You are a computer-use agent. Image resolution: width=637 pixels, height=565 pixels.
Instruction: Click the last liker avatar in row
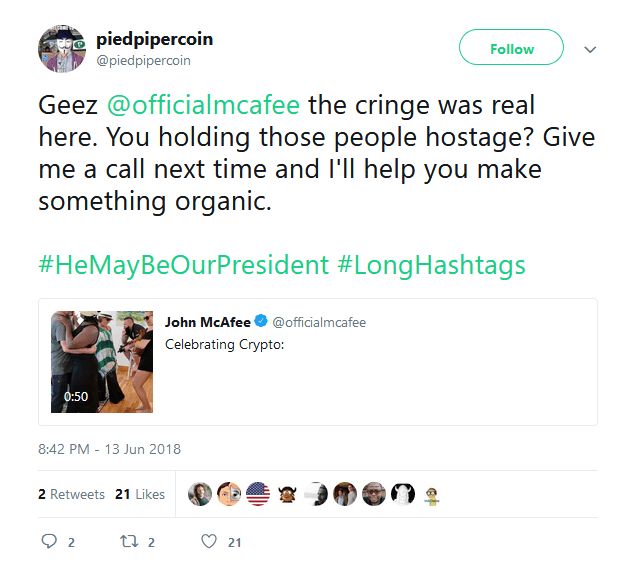point(432,495)
